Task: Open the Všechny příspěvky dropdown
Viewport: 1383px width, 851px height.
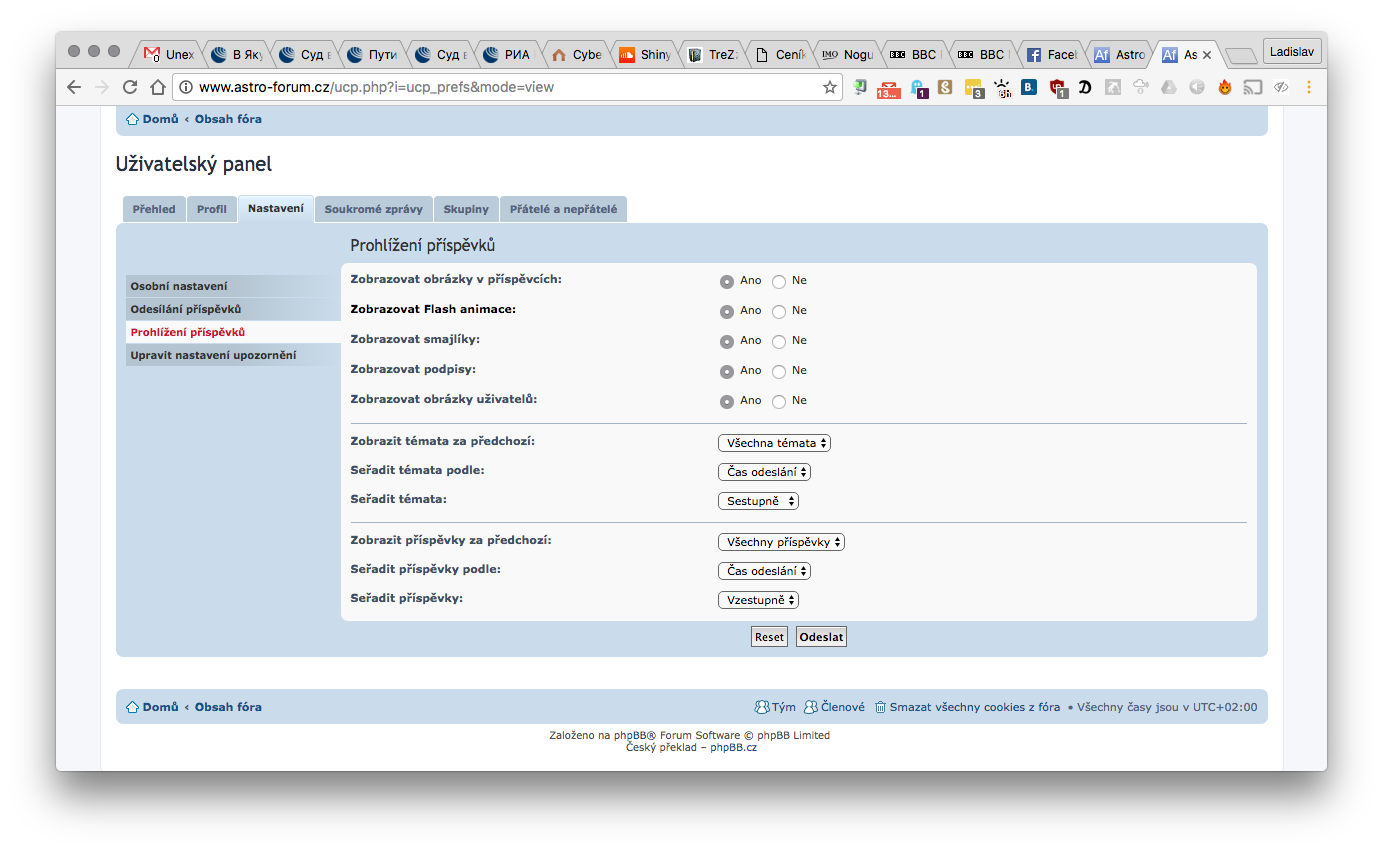Action: pyautogui.click(x=781, y=541)
